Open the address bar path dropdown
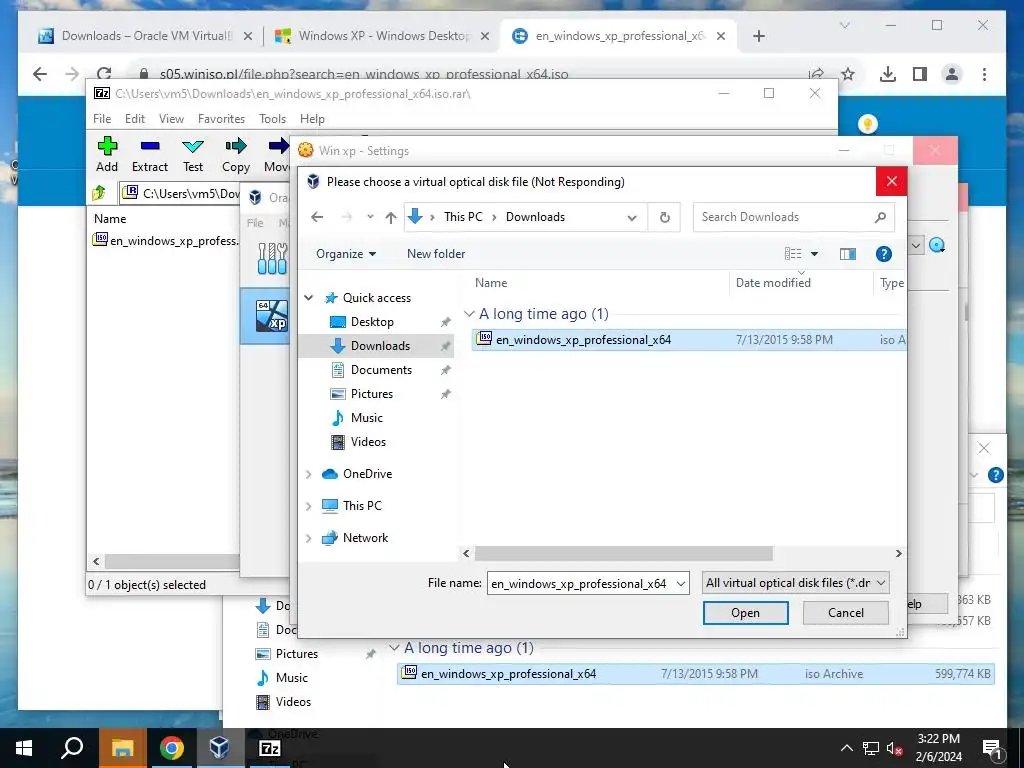The image size is (1024, 768). (x=632, y=217)
